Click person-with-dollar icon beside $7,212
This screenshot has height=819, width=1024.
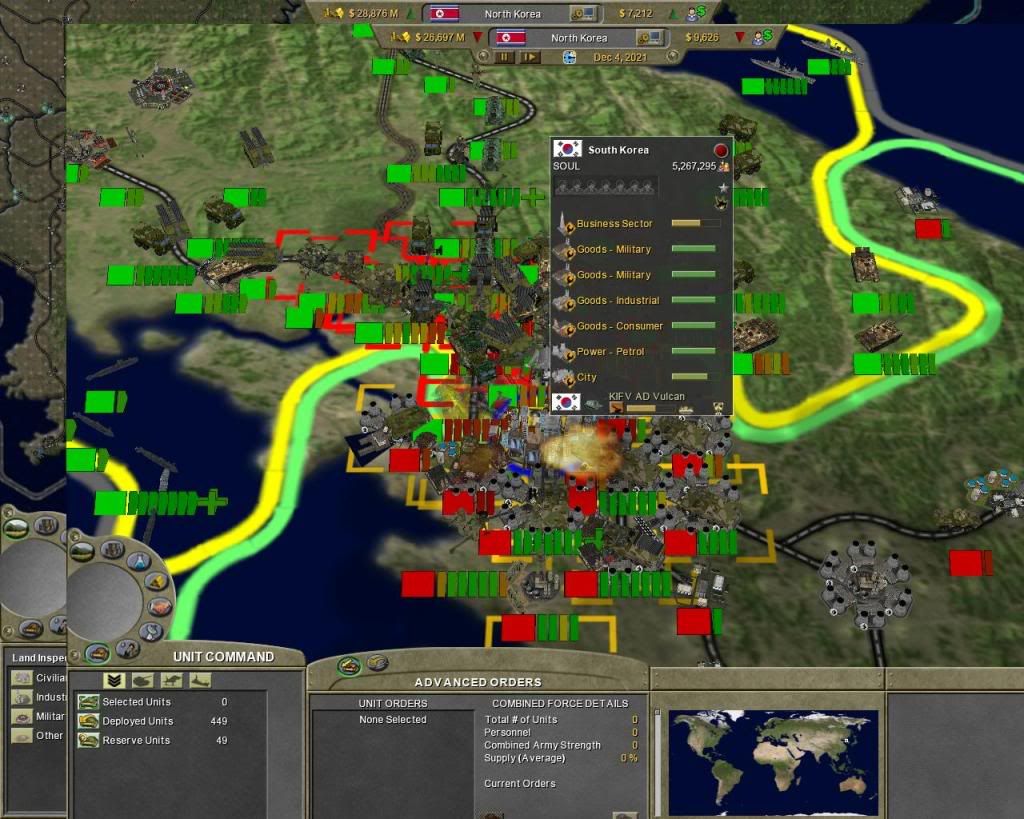pyautogui.click(x=696, y=12)
